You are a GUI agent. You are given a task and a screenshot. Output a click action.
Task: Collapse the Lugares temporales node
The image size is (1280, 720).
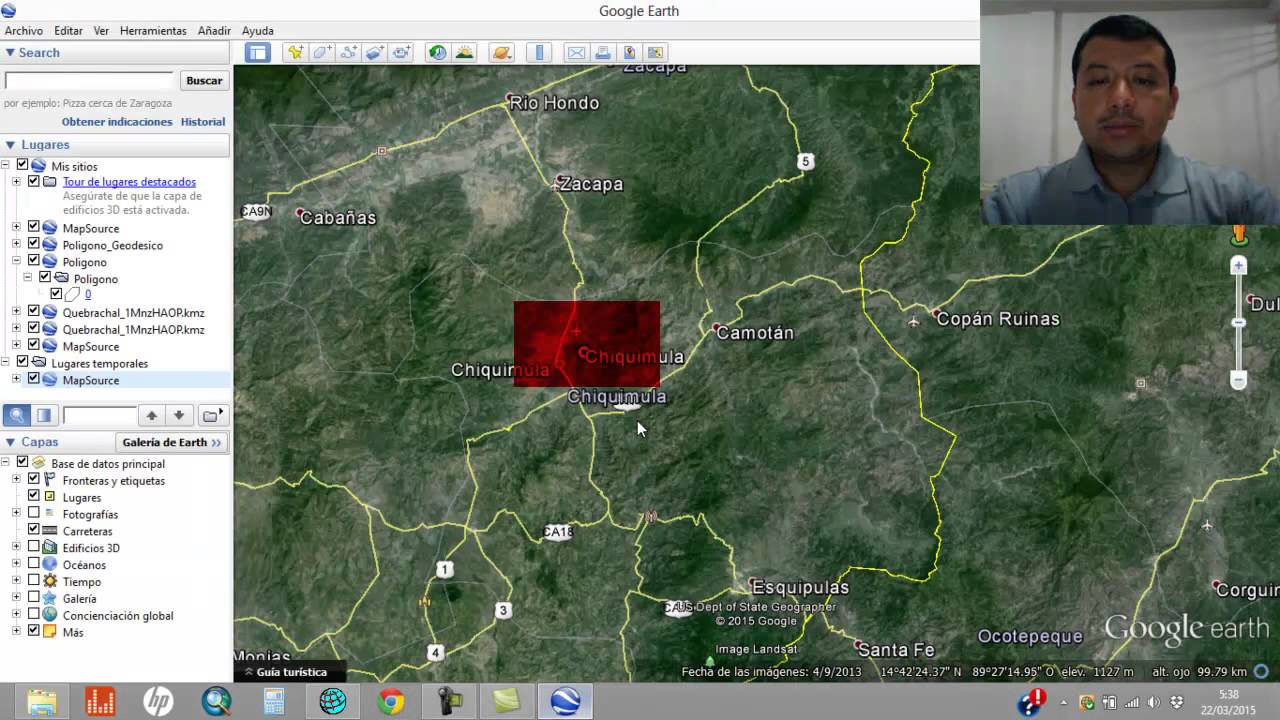tap(5, 363)
